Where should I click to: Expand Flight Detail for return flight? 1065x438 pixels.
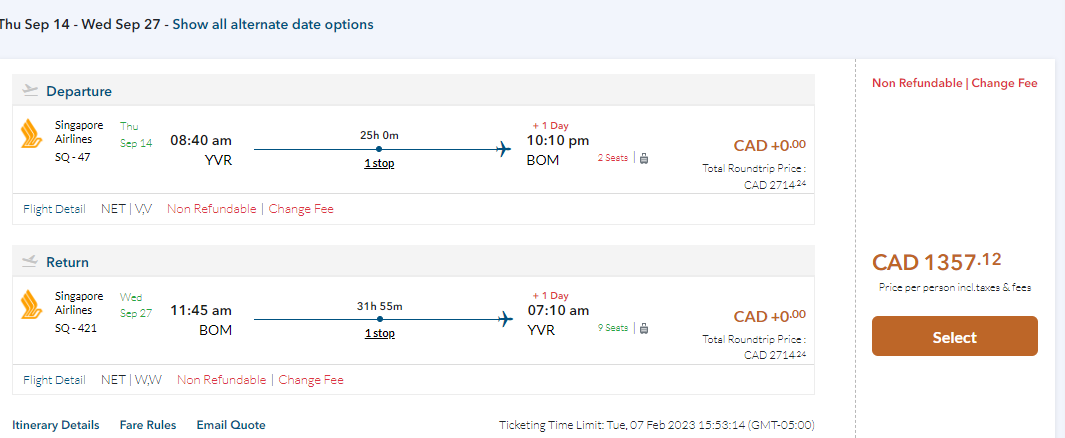coord(54,380)
